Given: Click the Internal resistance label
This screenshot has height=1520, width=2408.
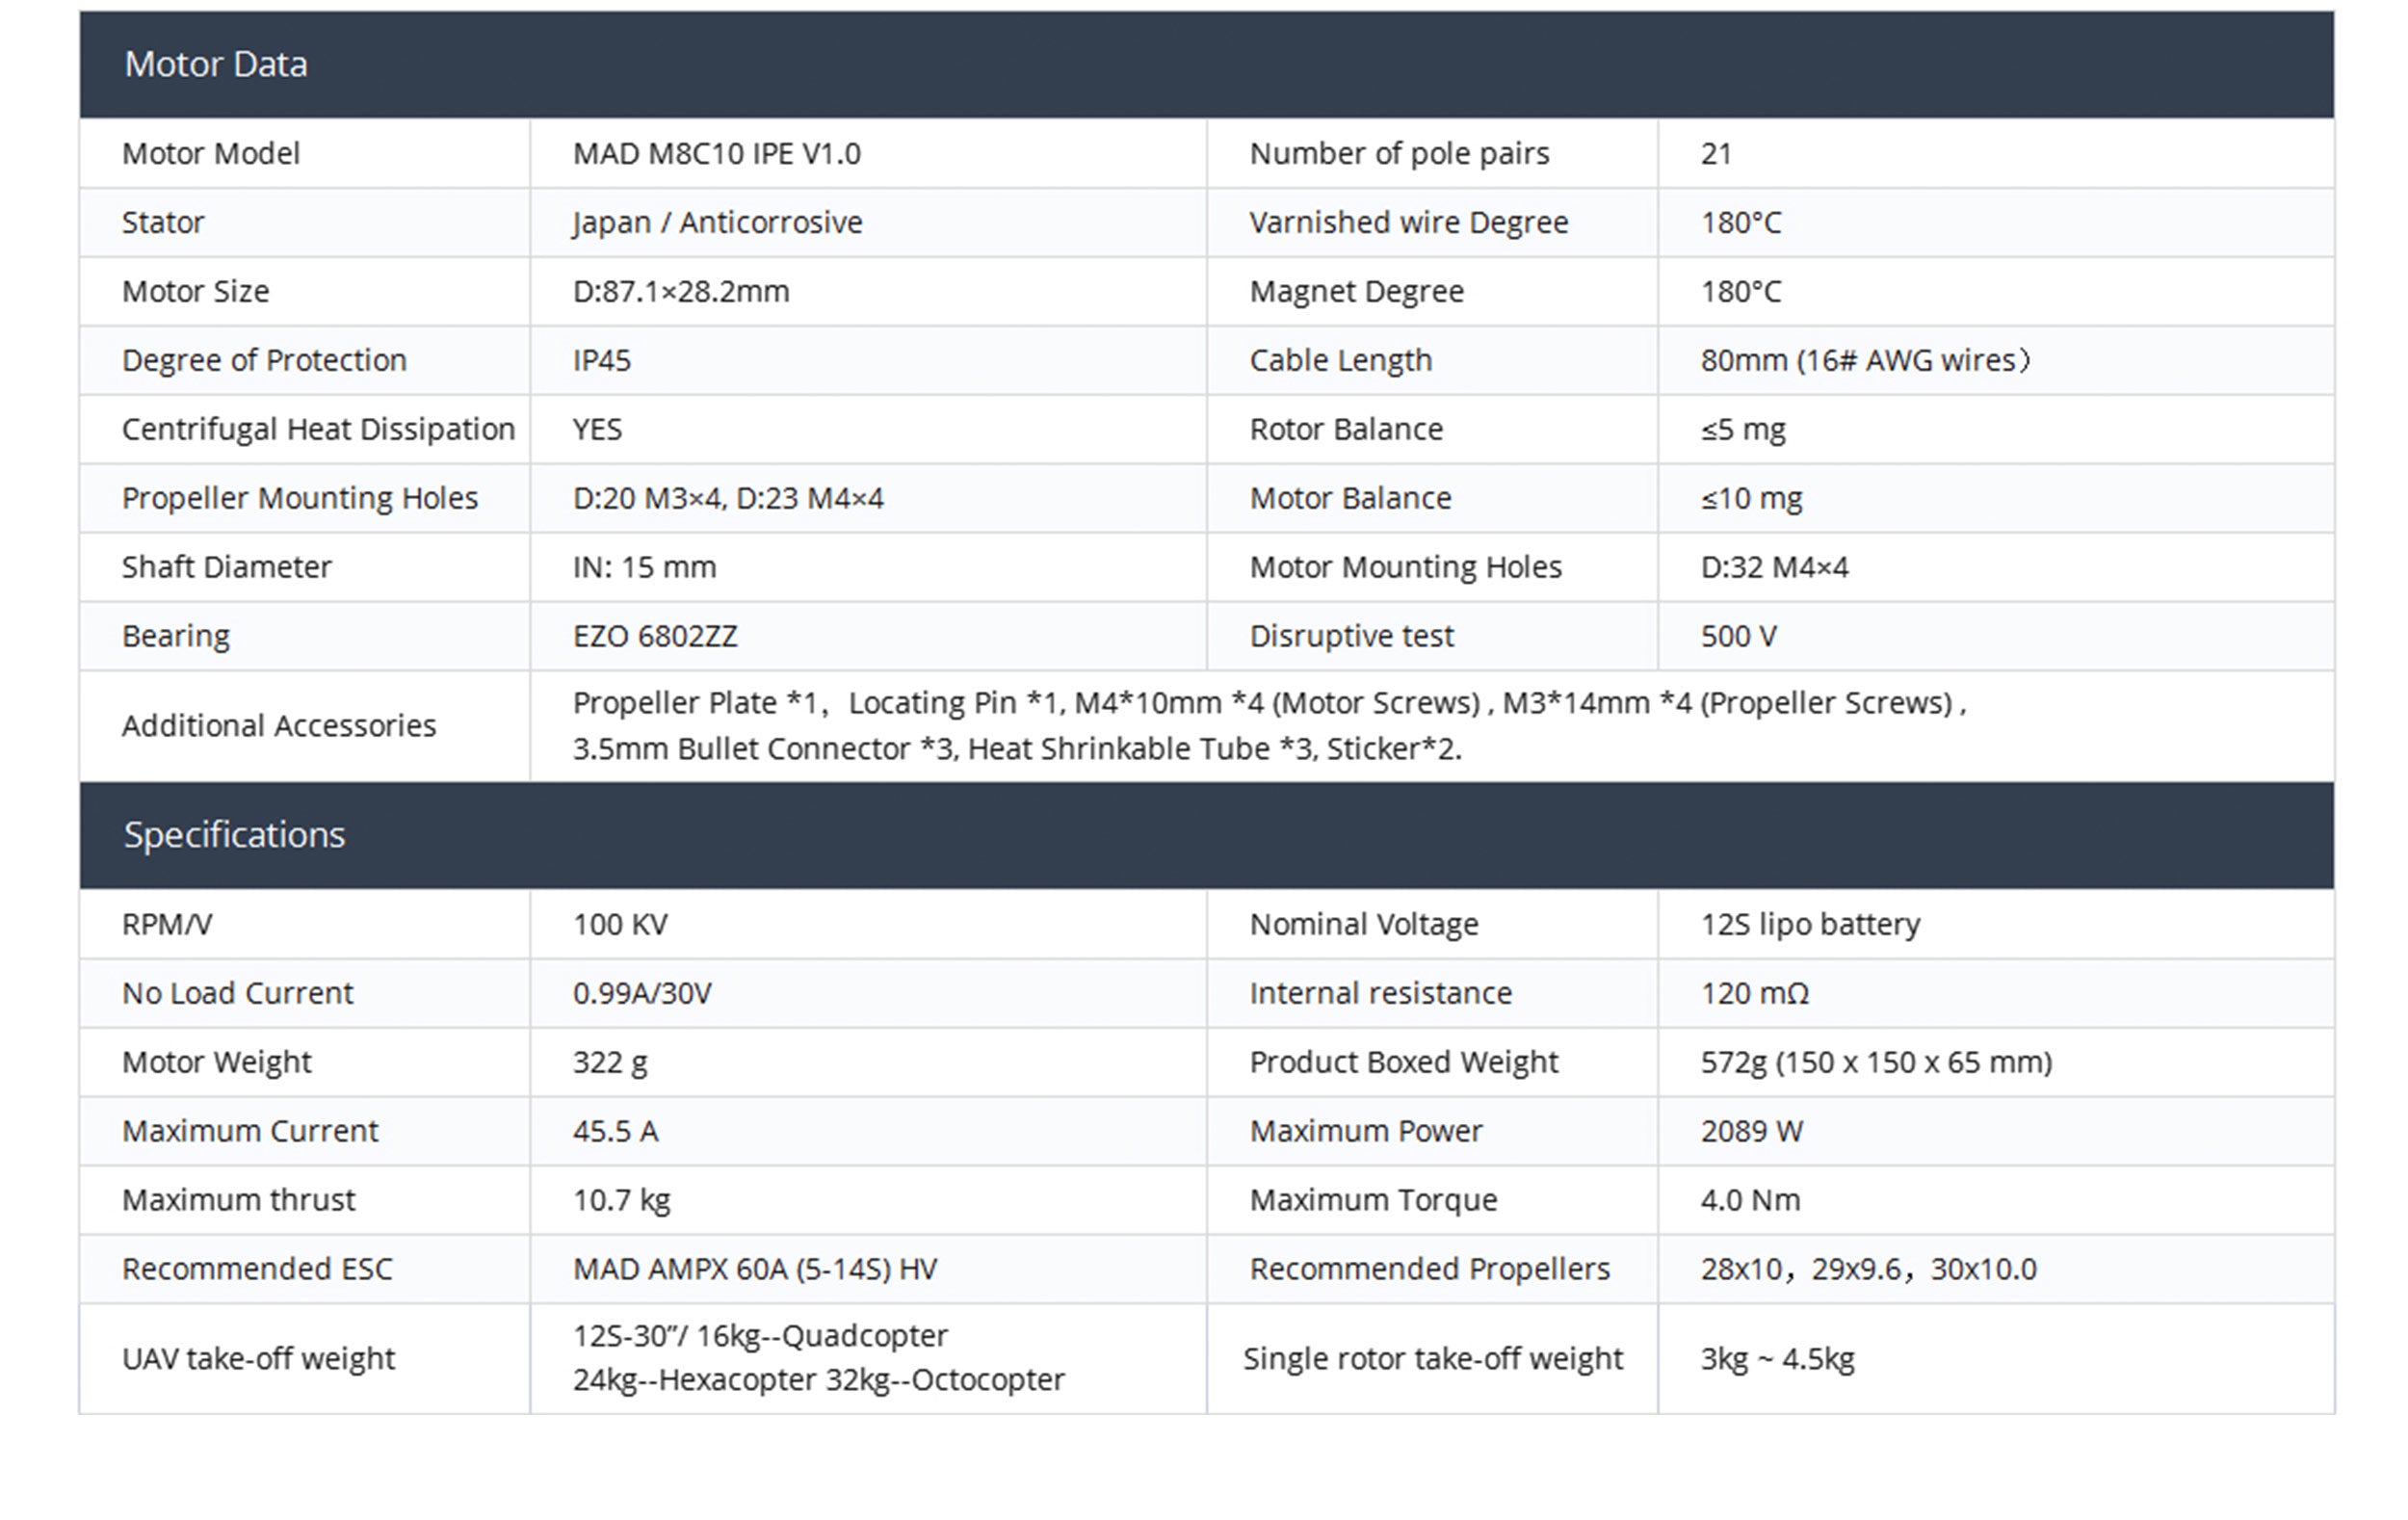Looking at the screenshot, I should coord(1380,993).
